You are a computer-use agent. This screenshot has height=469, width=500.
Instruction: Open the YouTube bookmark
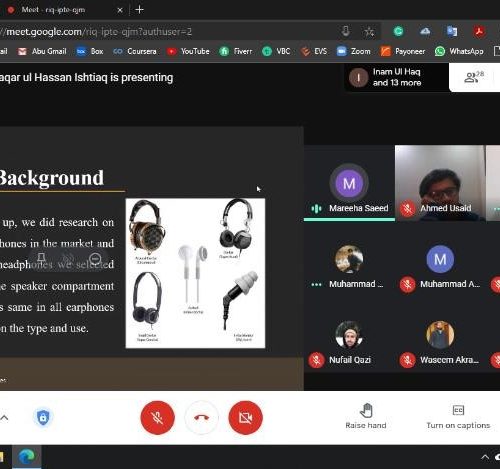pyautogui.click(x=188, y=51)
